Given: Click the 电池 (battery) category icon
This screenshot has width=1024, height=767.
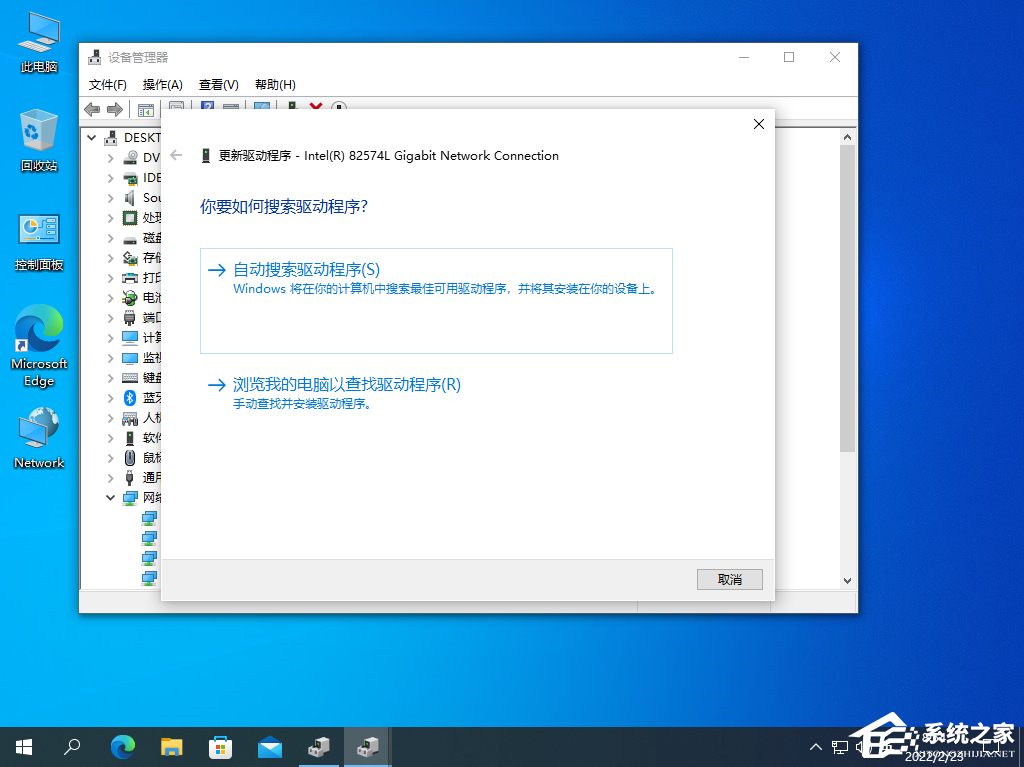Looking at the screenshot, I should pyautogui.click(x=130, y=297).
